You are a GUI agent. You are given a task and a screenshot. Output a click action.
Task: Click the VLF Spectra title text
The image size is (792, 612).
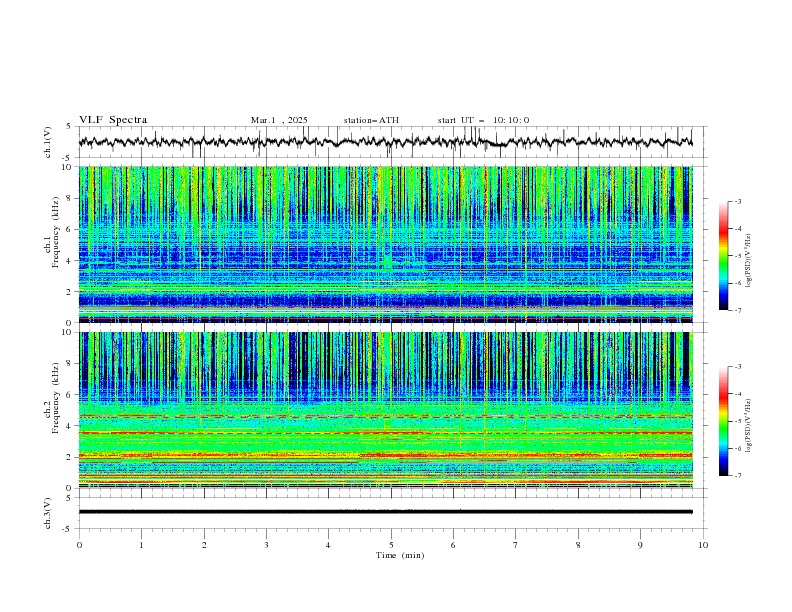113,120
